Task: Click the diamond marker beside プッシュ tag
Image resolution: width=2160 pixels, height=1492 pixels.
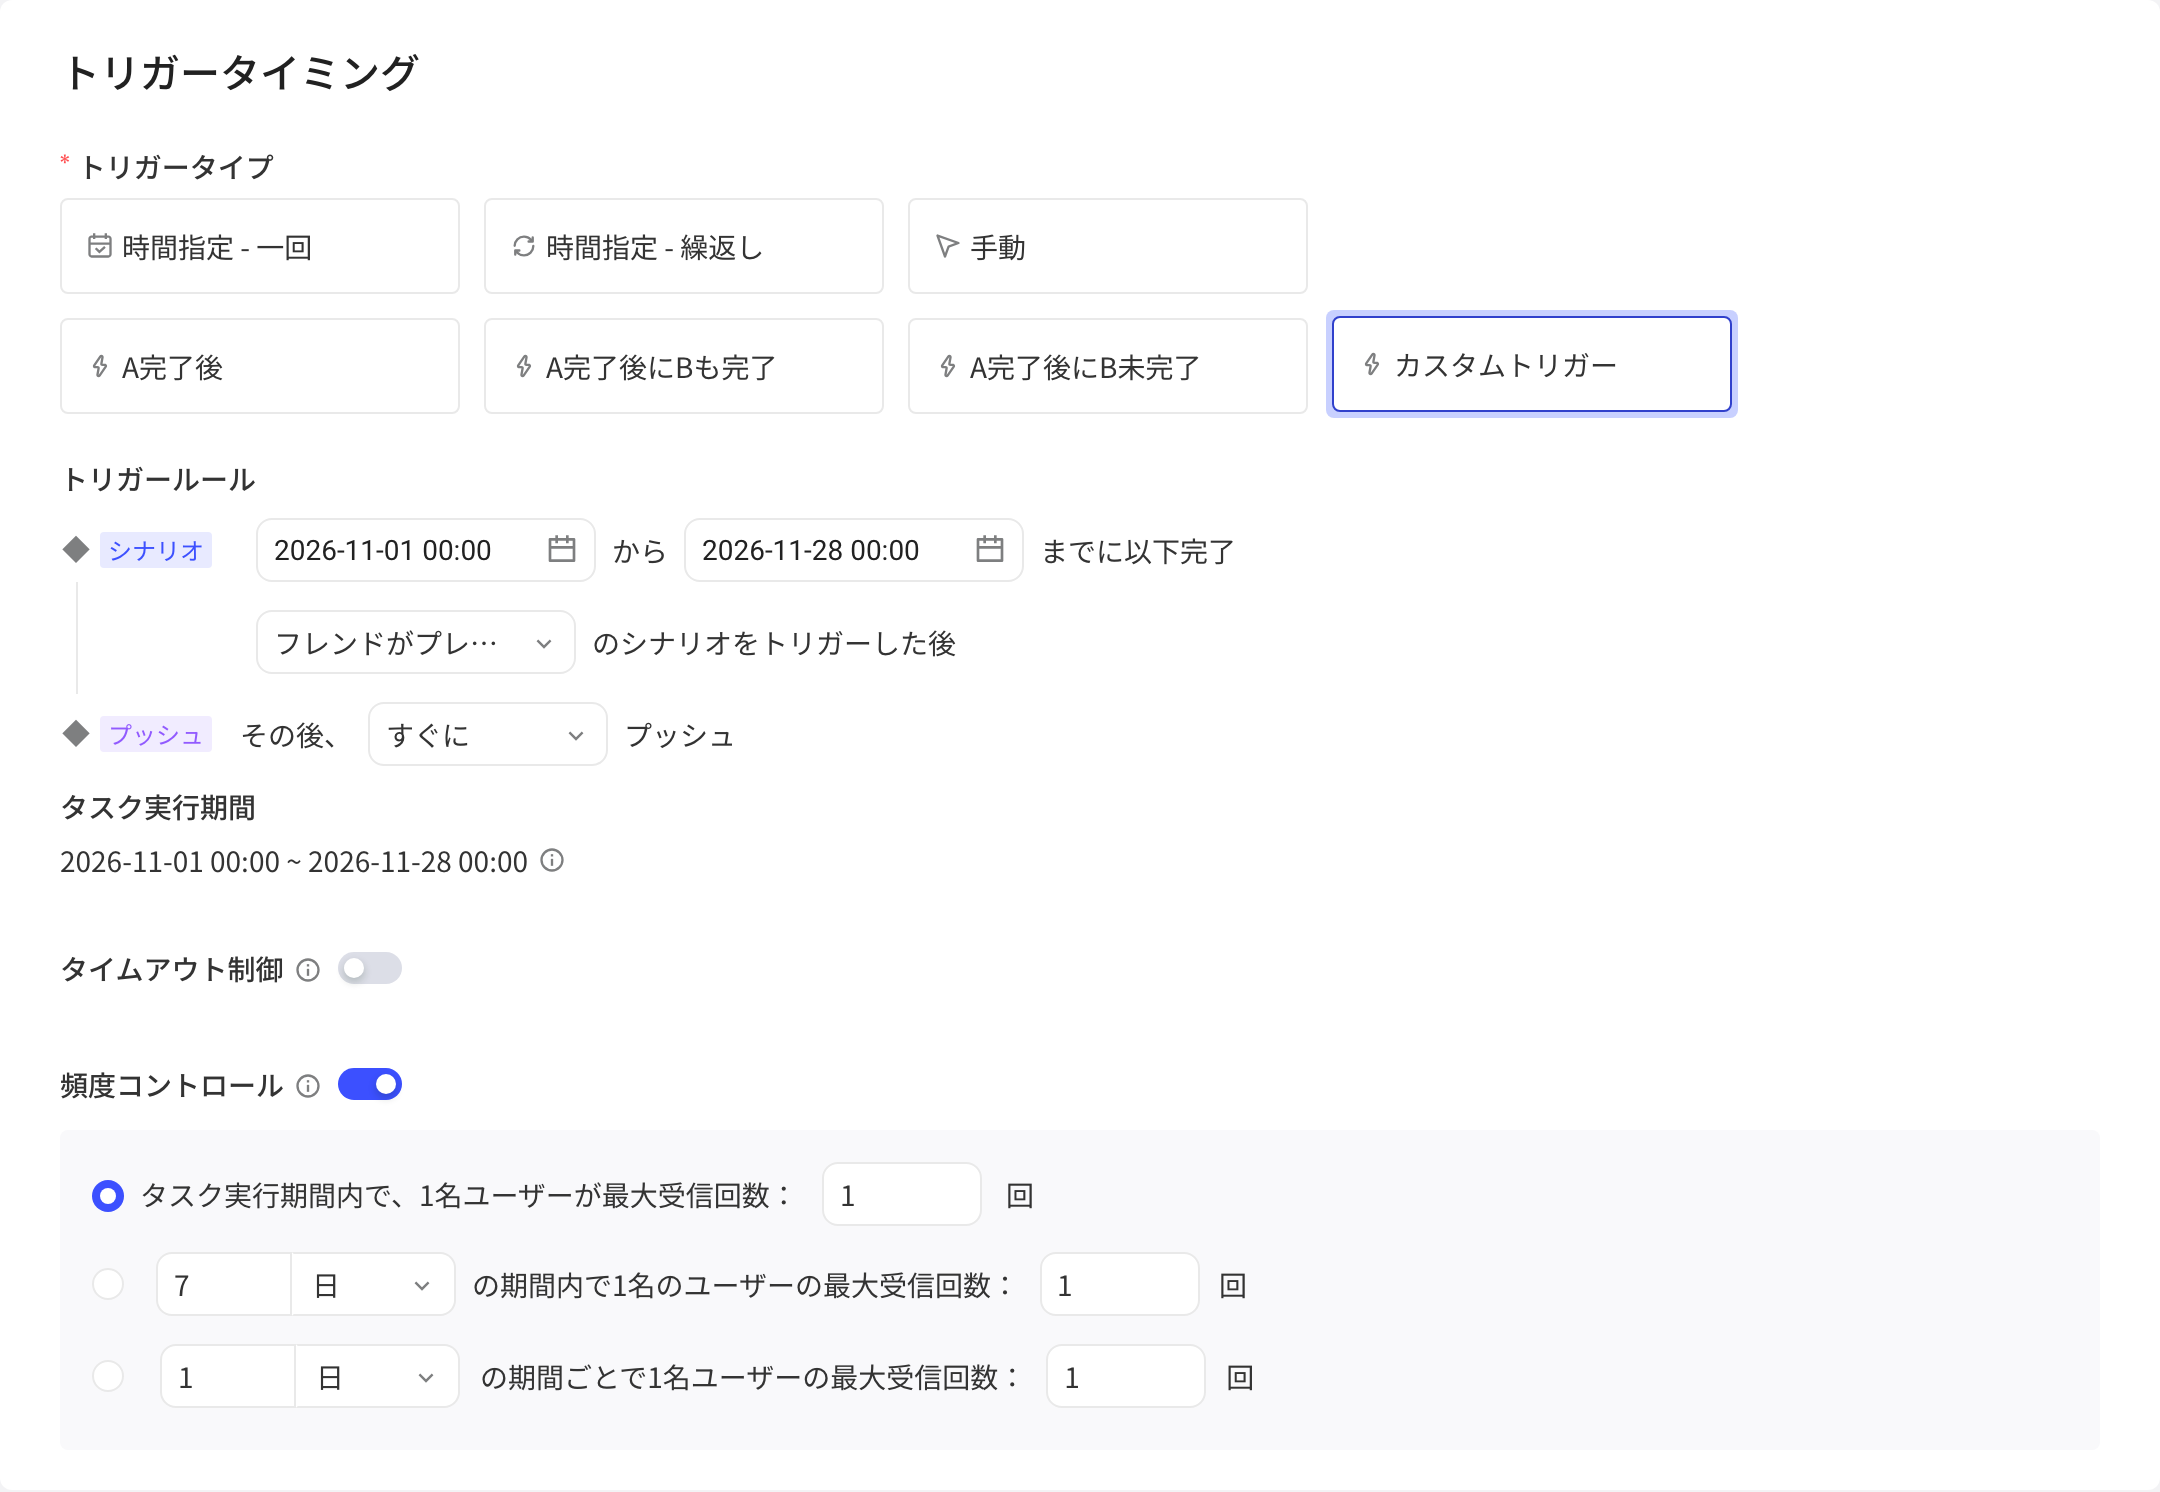Action: (x=76, y=733)
